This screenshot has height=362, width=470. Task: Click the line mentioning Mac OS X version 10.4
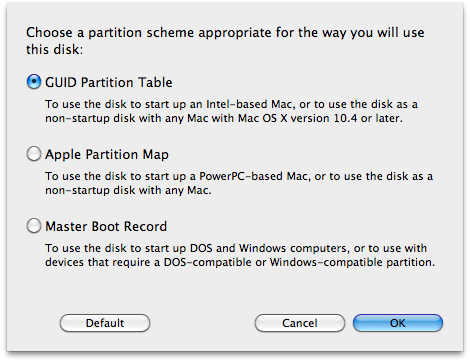[x=224, y=118]
